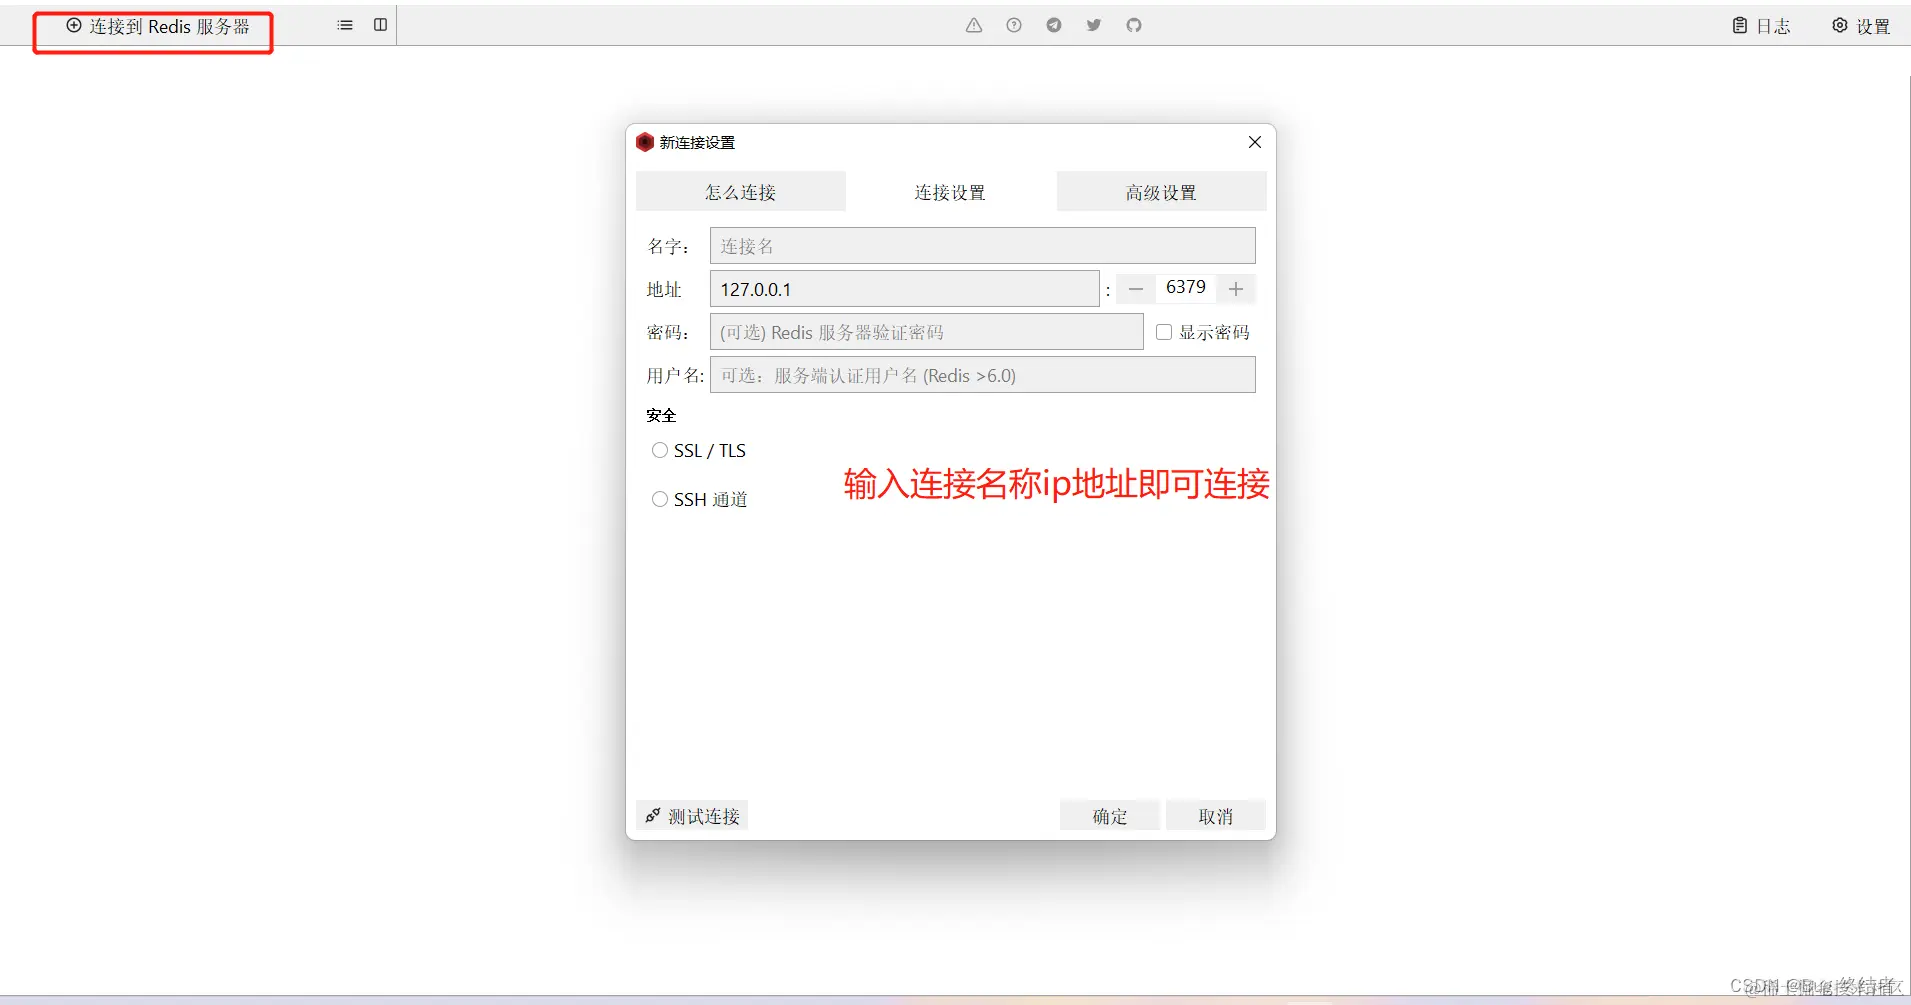Report an issue via the warning icon
This screenshot has width=1911, height=1005.
(x=973, y=25)
